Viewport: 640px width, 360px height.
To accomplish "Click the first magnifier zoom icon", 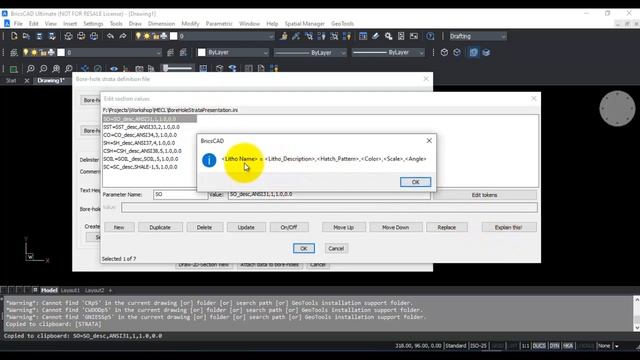I will (31, 68).
